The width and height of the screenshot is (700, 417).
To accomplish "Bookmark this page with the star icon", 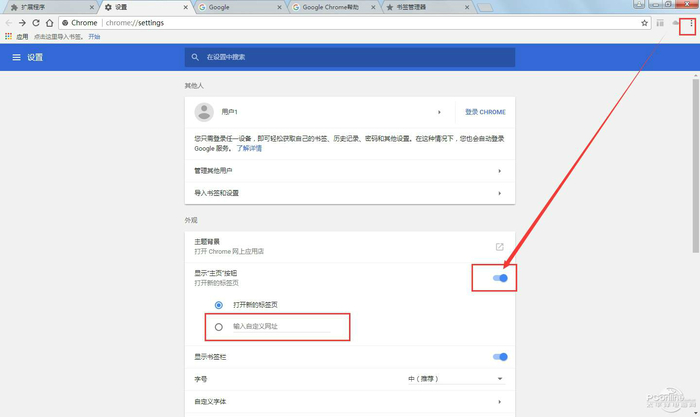I will [644, 23].
